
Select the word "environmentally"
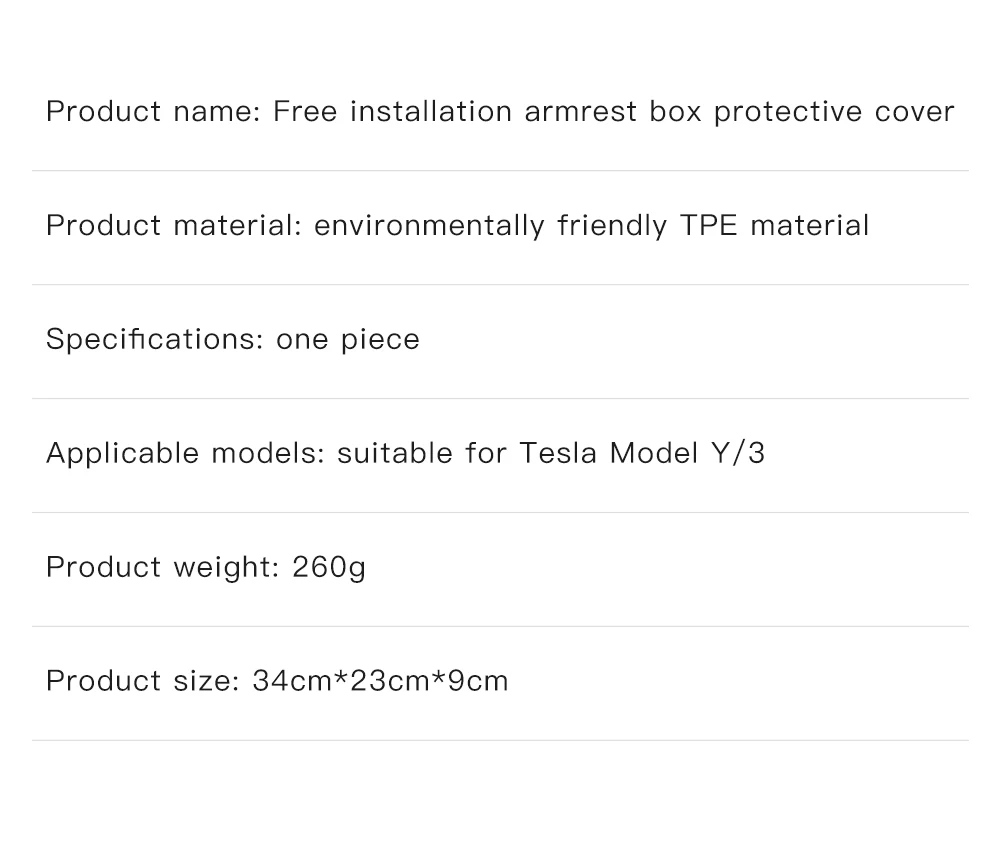click(429, 225)
